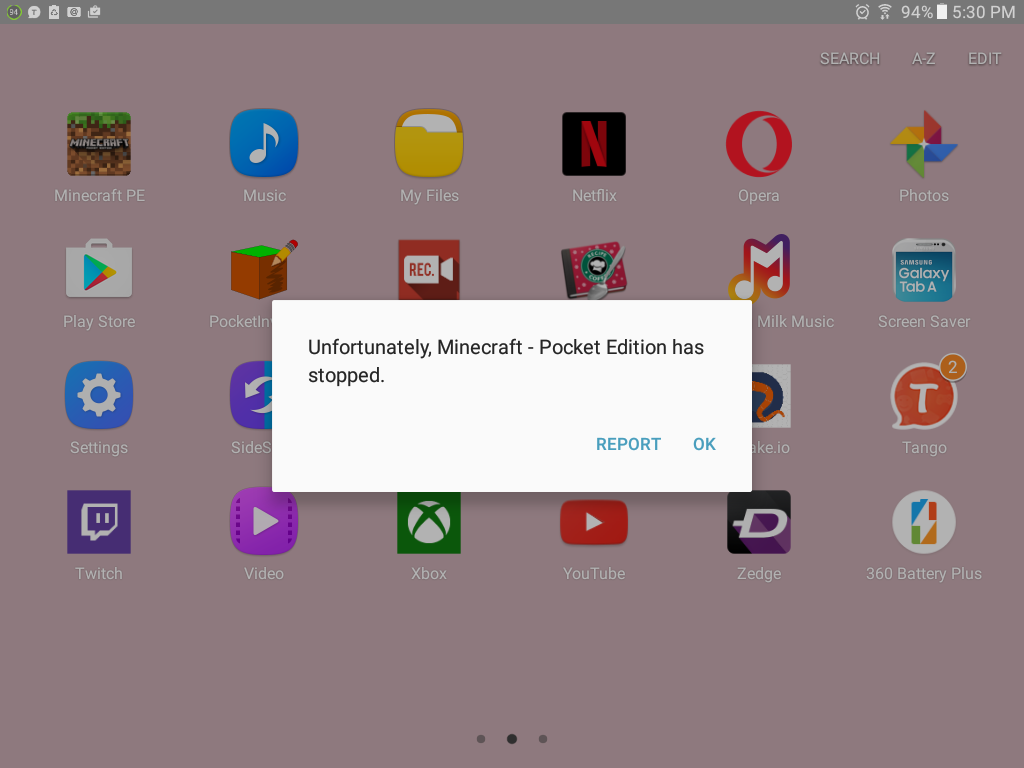1024x768 pixels.
Task: Open the Minecraft PE app
Action: (x=99, y=144)
